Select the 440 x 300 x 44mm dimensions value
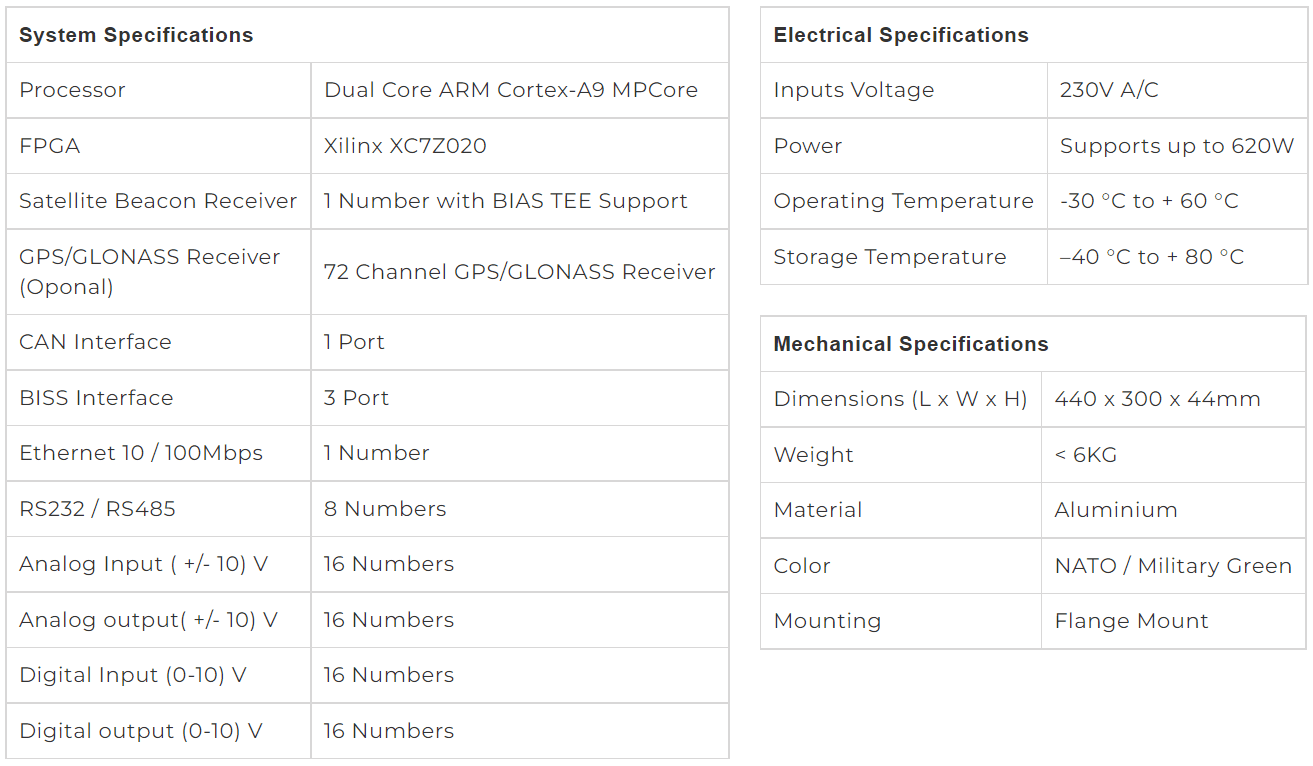The image size is (1313, 766). pos(1158,399)
